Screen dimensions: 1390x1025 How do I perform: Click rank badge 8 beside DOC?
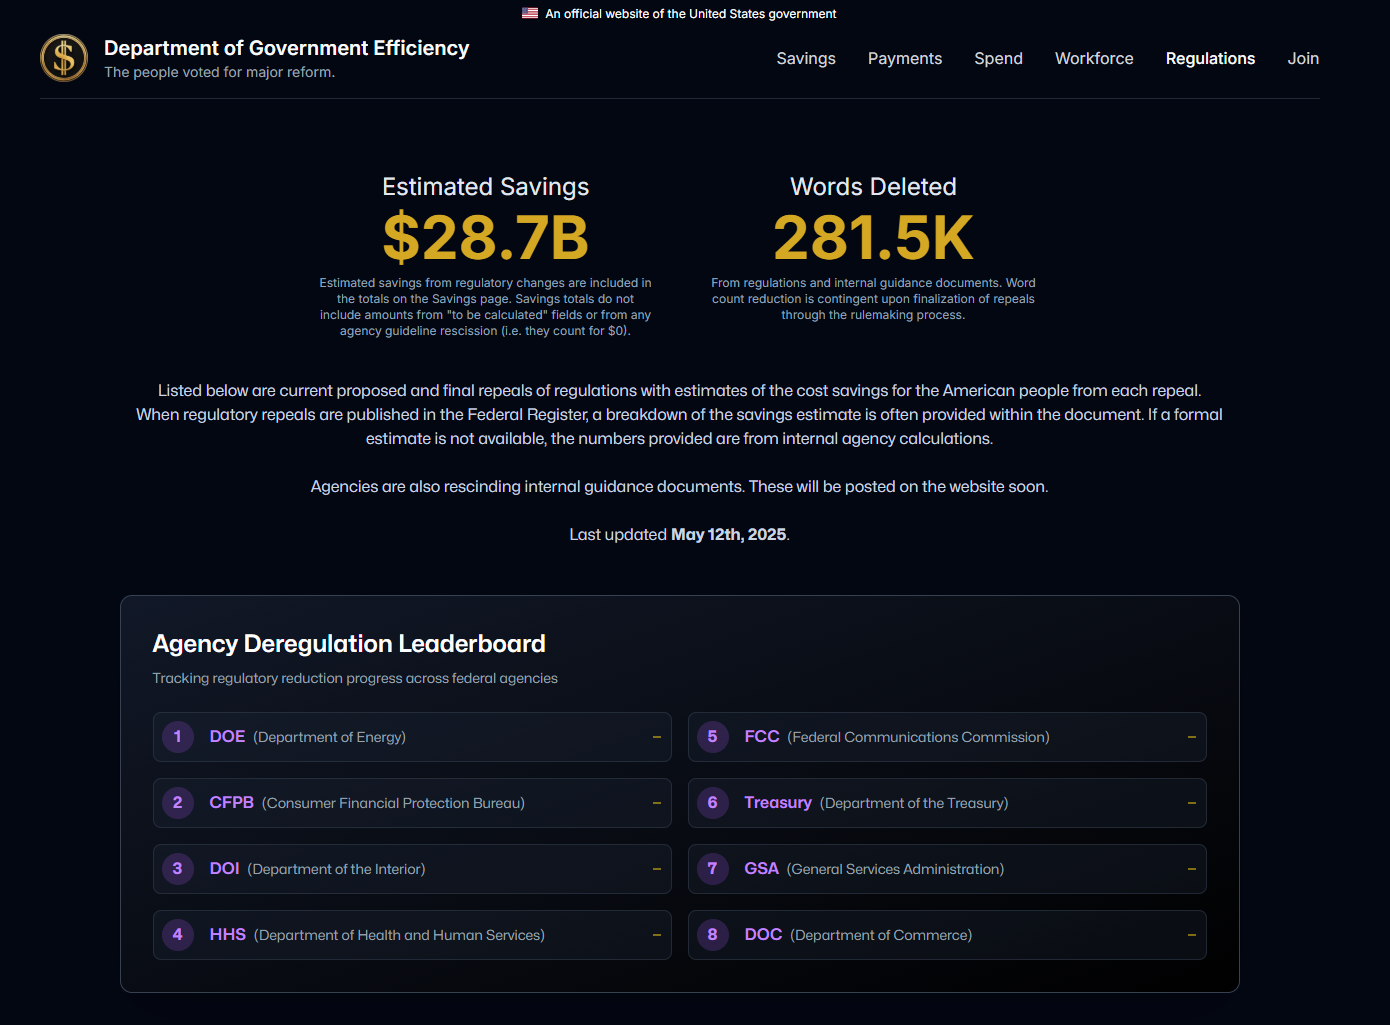[713, 935]
